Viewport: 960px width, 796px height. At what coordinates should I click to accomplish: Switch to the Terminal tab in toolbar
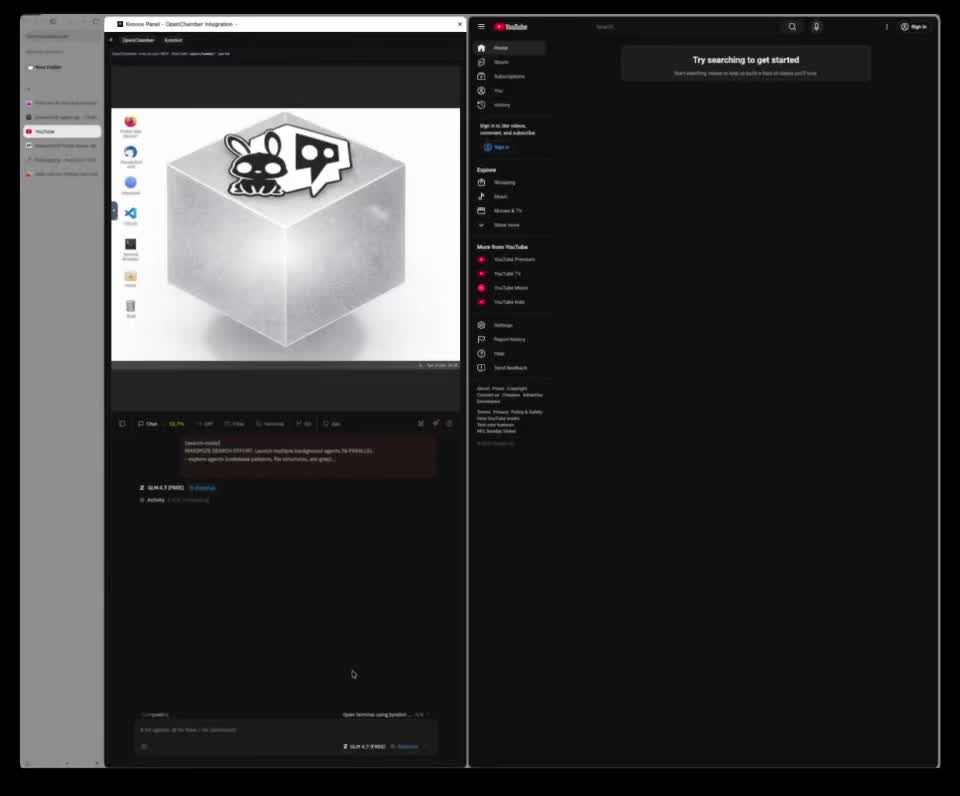pyautogui.click(x=270, y=424)
